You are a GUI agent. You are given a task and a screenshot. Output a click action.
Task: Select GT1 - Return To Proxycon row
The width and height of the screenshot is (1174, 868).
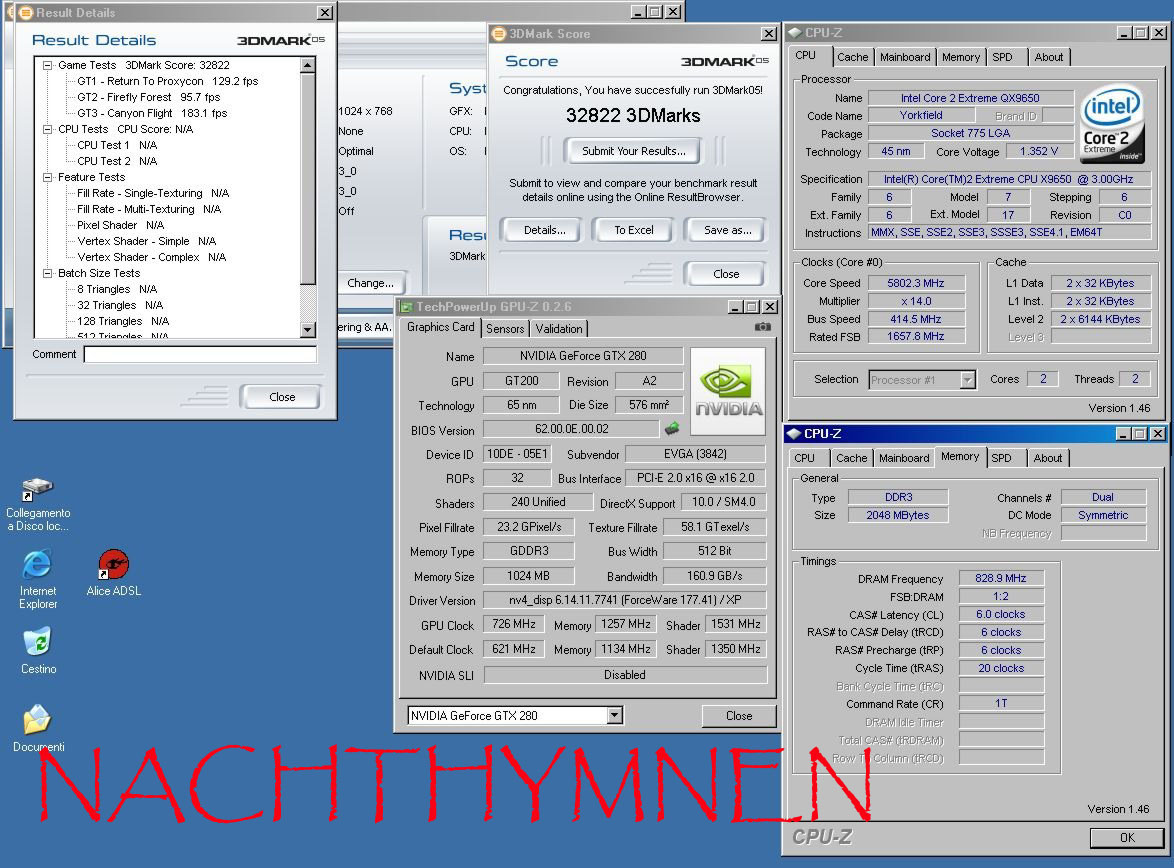pyautogui.click(x=167, y=81)
